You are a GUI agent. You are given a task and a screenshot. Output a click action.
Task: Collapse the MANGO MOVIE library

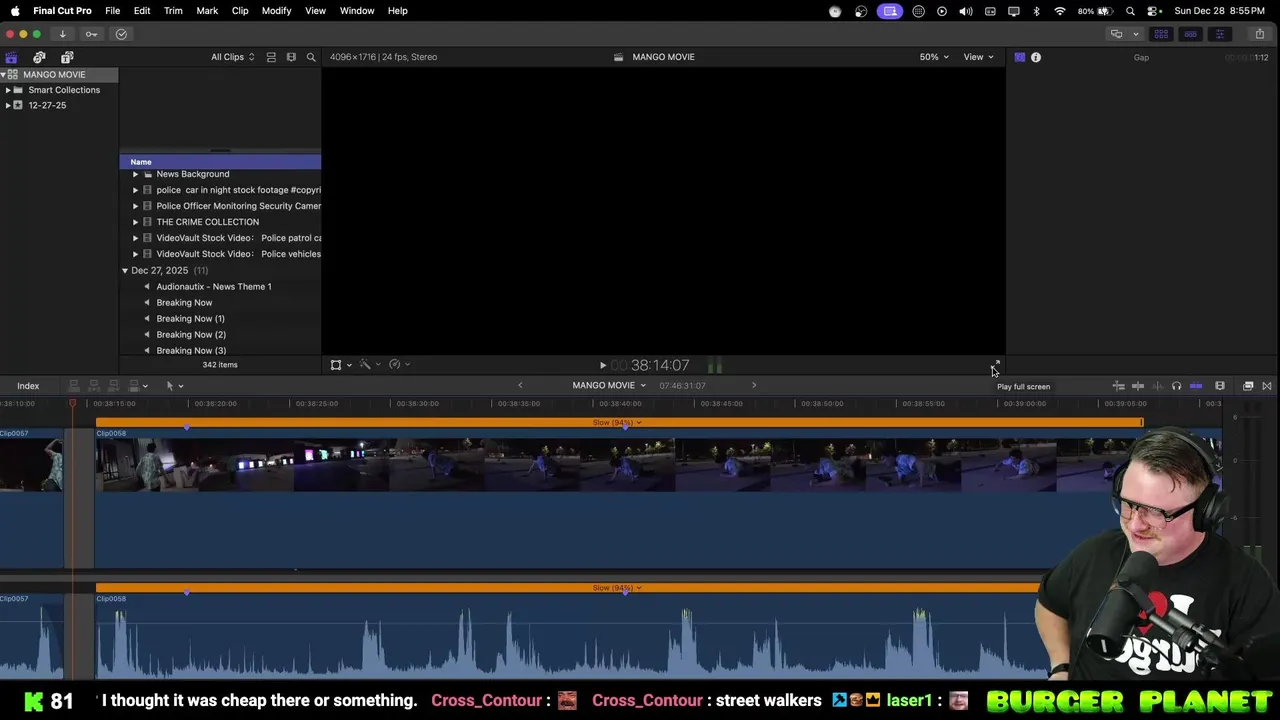3,75
